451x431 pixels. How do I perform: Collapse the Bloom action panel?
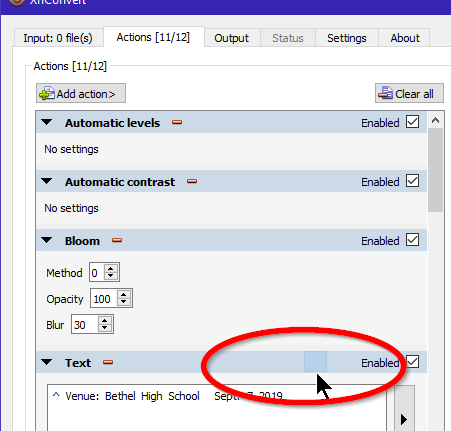(47, 240)
